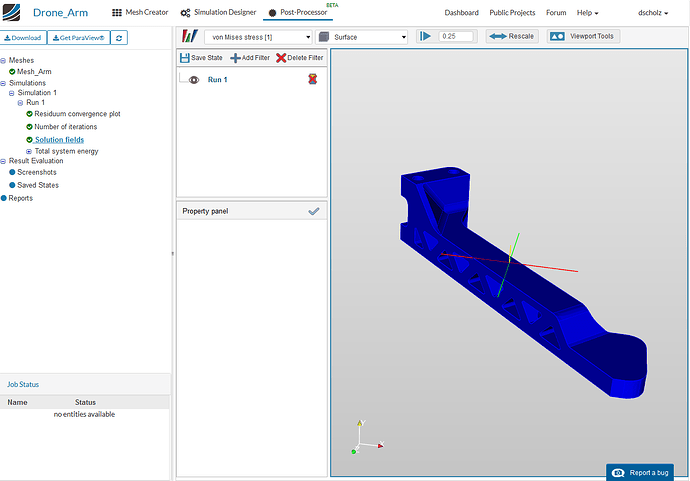Open the von Mises stress field dropdown

pyautogui.click(x=259, y=37)
